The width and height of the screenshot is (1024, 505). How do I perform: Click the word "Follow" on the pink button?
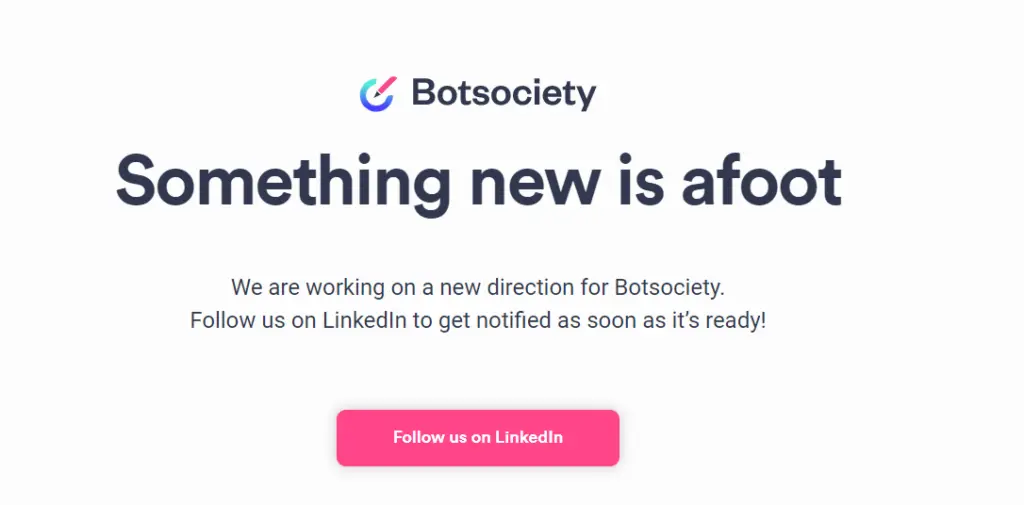(x=418, y=437)
